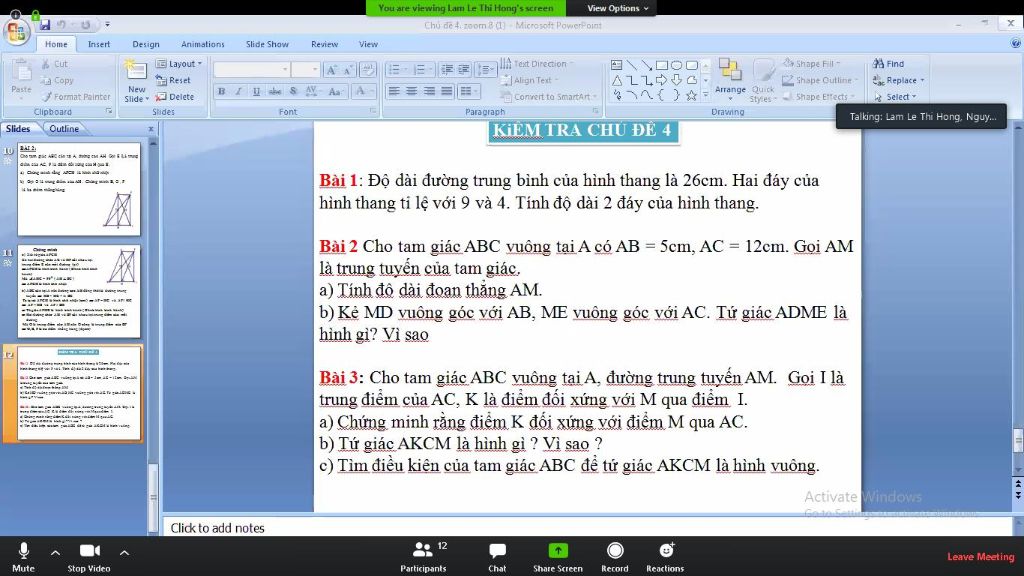Viewport: 1024px width, 576px height.
Task: Open the Layout dropdown
Action: point(180,63)
